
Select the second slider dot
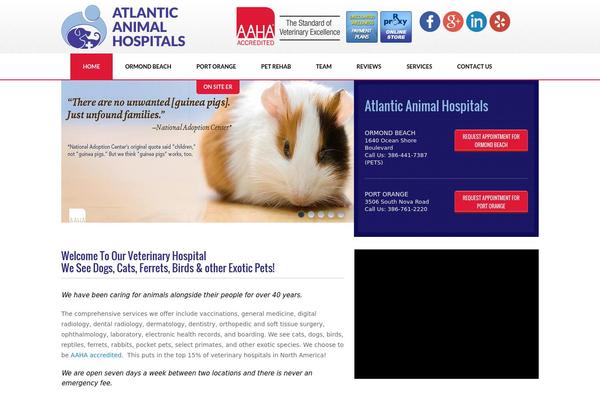pyautogui.click(x=311, y=215)
